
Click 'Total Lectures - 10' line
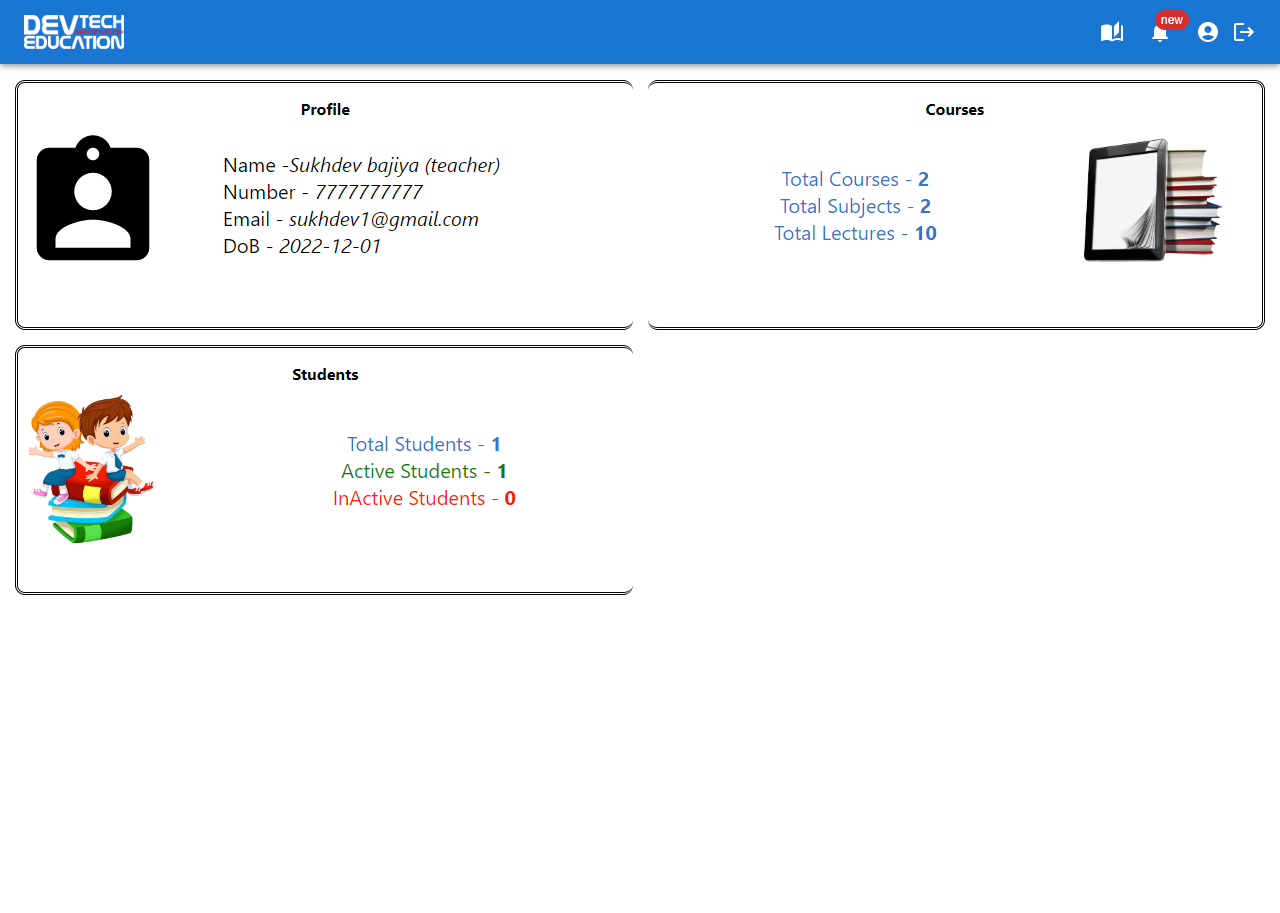[855, 233]
